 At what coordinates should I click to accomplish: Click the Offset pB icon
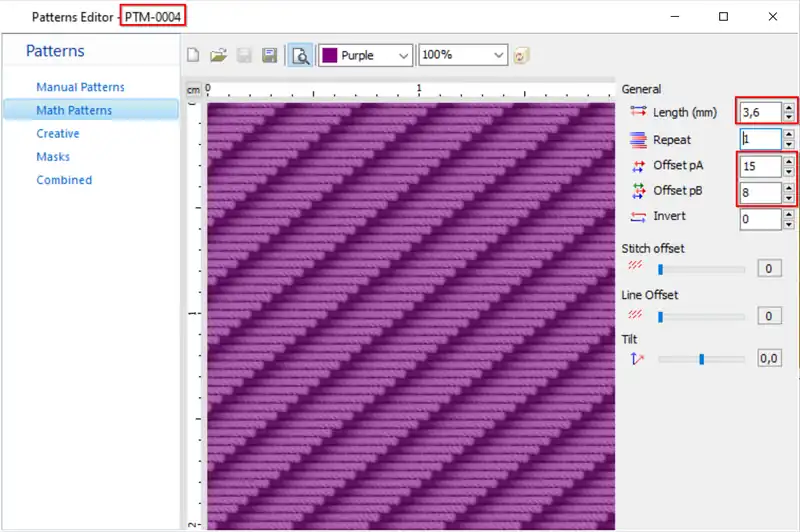click(638, 191)
